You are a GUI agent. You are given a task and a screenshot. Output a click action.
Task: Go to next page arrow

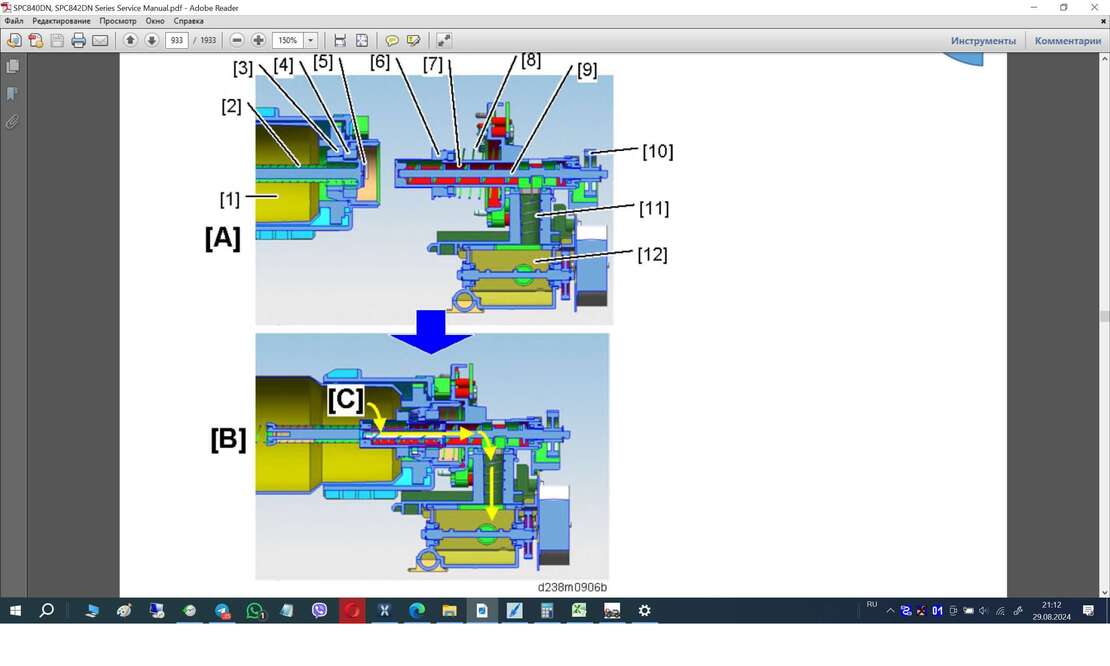point(152,41)
